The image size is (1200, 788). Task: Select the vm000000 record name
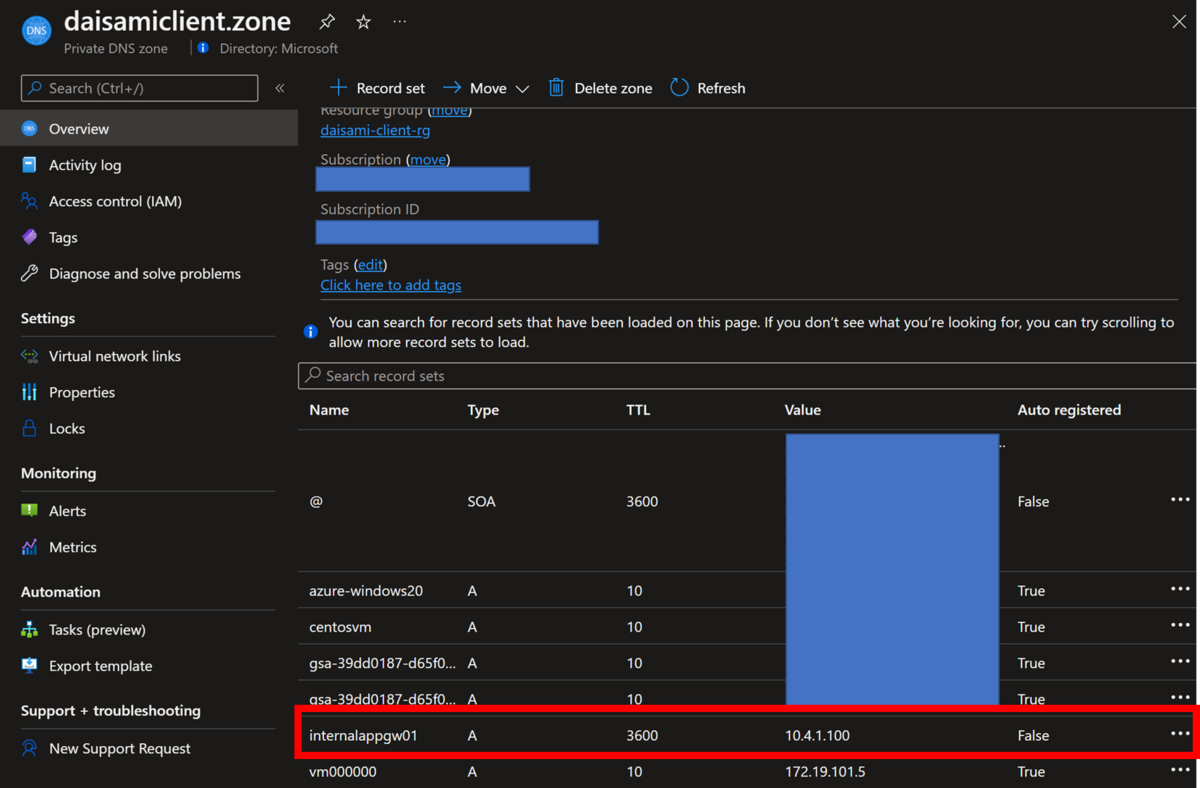pyautogui.click(x=343, y=771)
